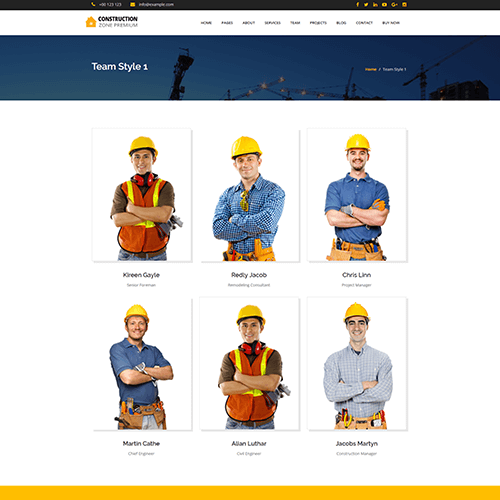Select Services in the navigation
Image resolution: width=500 pixels, height=500 pixels.
(273, 23)
